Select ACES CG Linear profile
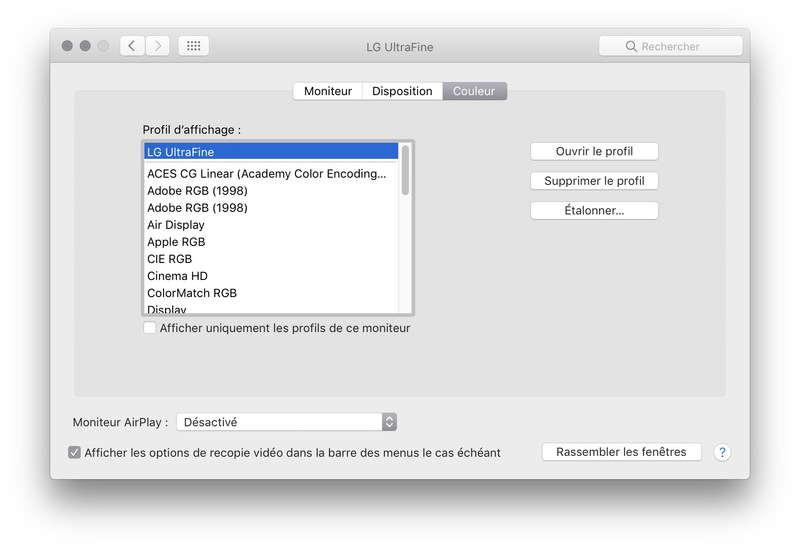The width and height of the screenshot is (800, 551). click(271, 173)
